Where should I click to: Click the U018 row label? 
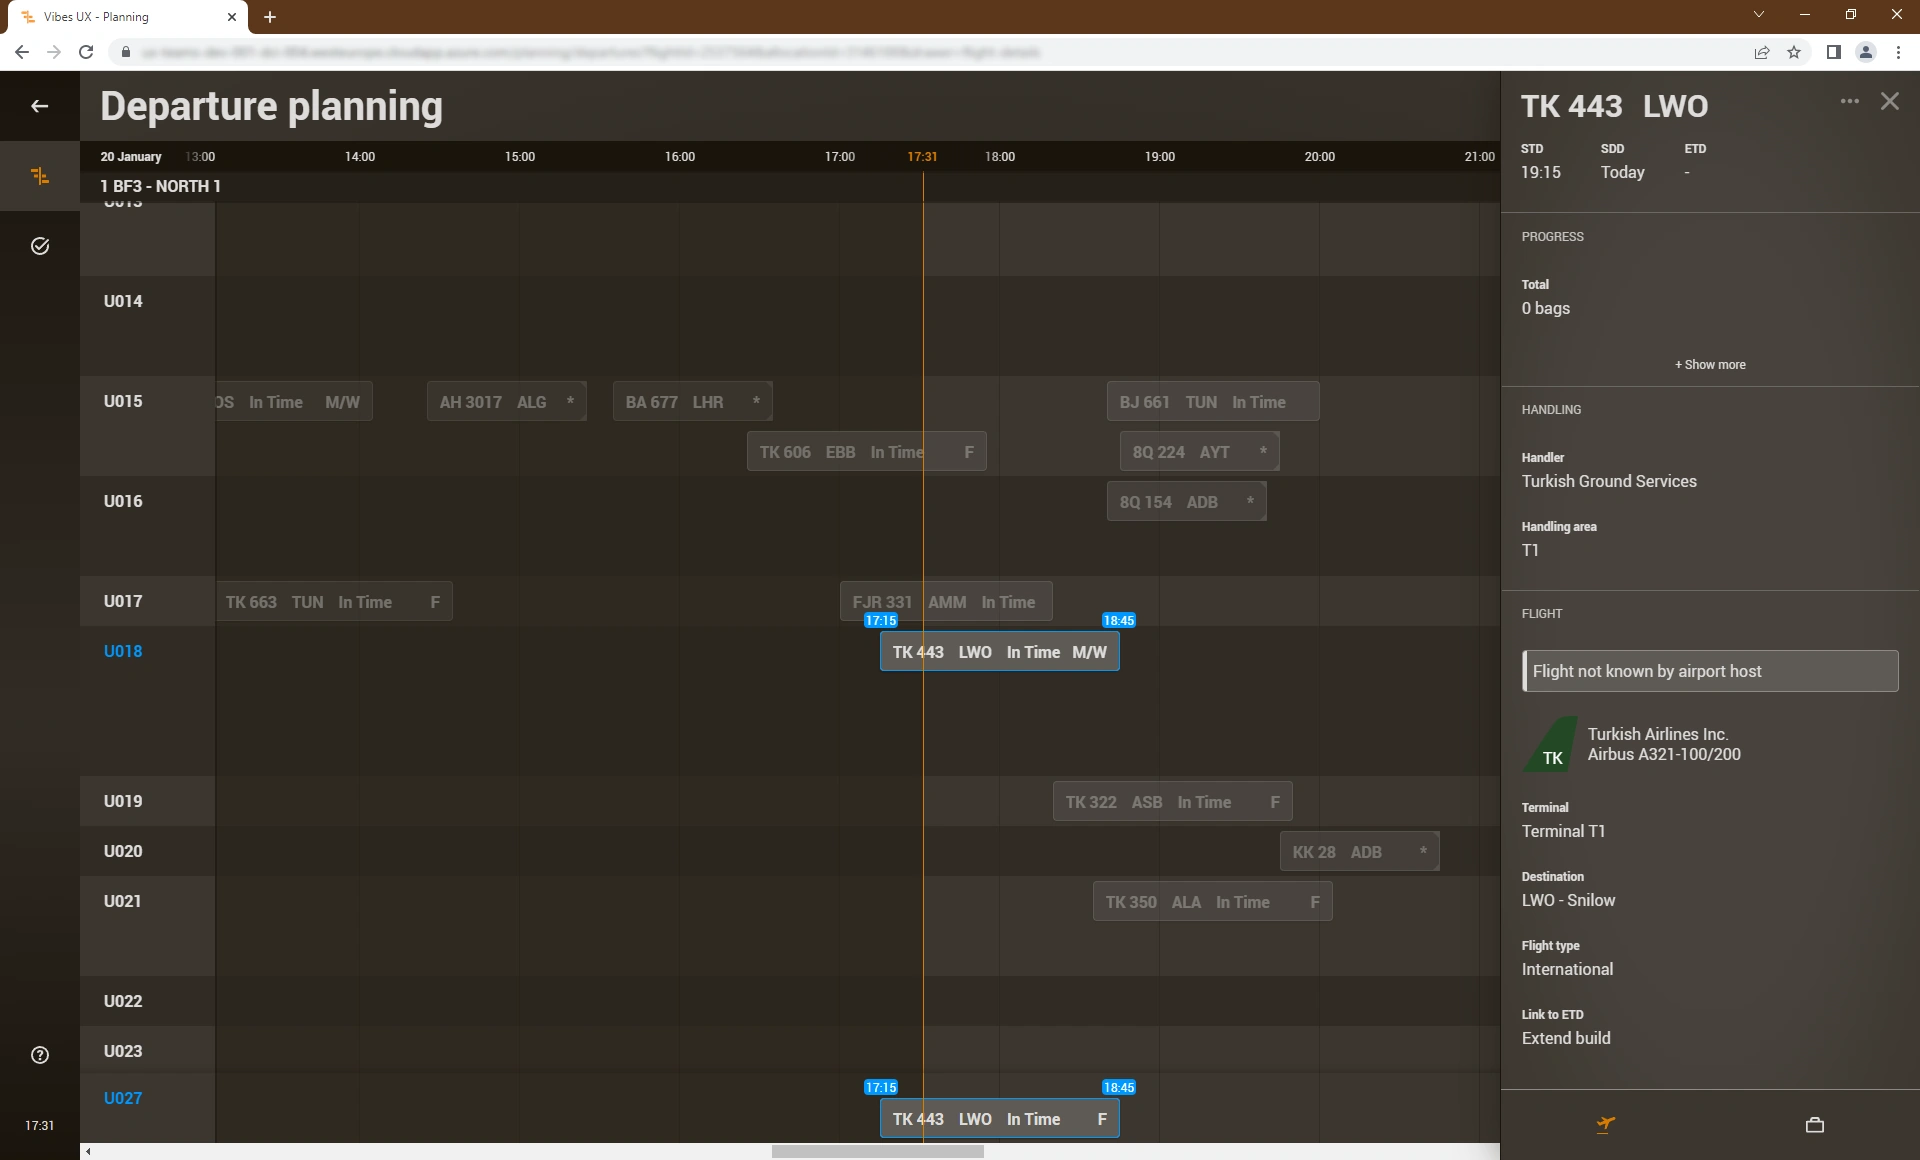(123, 651)
